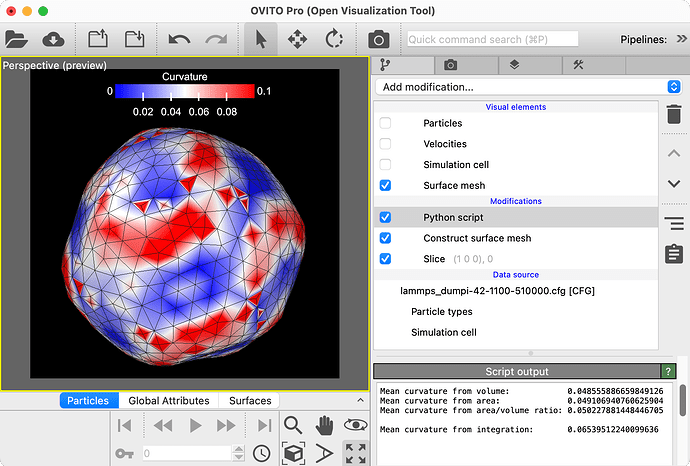Image resolution: width=690 pixels, height=466 pixels.
Task: Uncheck the Construct surface mesh modifier
Action: 385,238
